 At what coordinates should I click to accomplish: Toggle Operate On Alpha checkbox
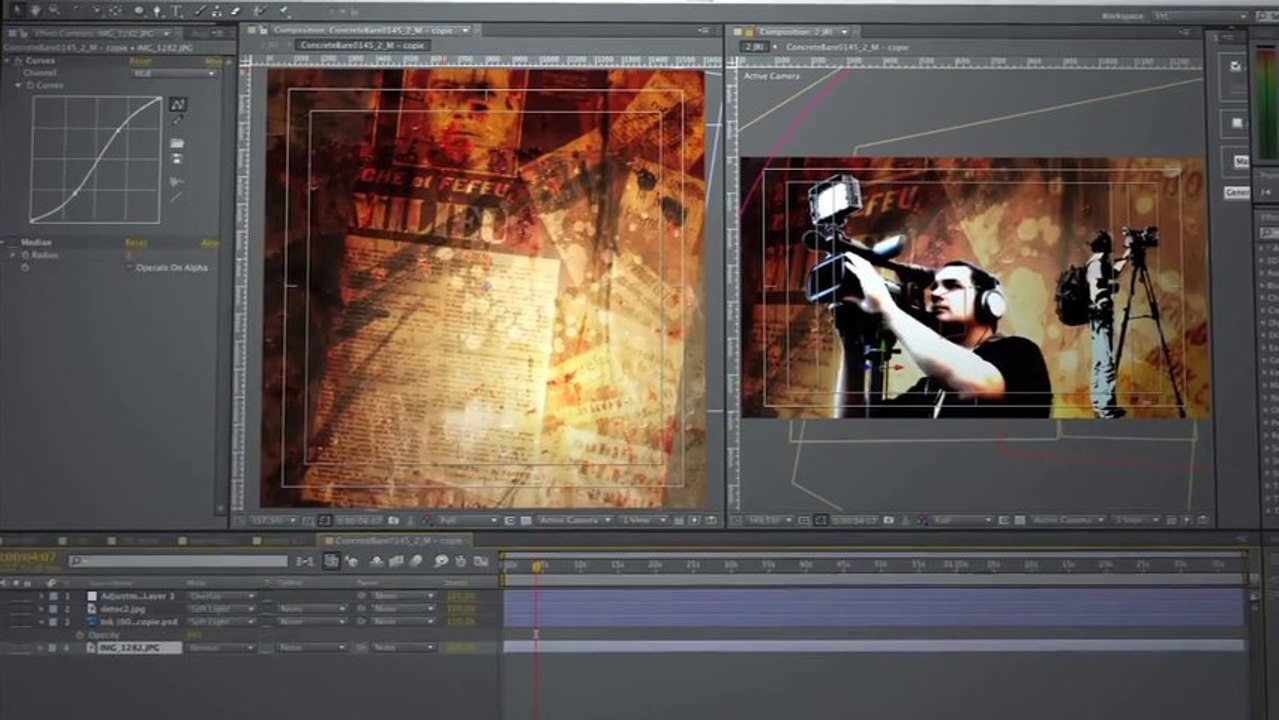(x=130, y=268)
